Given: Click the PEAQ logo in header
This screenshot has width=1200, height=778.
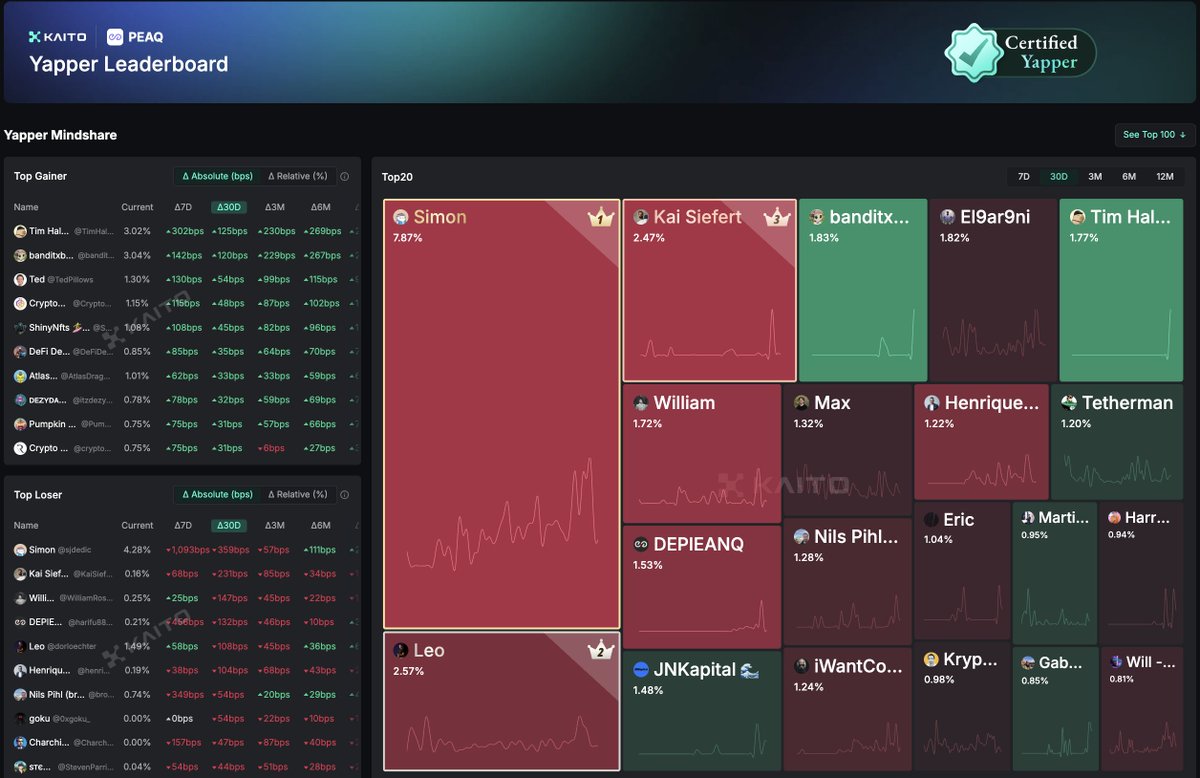Looking at the screenshot, I should click(x=135, y=37).
